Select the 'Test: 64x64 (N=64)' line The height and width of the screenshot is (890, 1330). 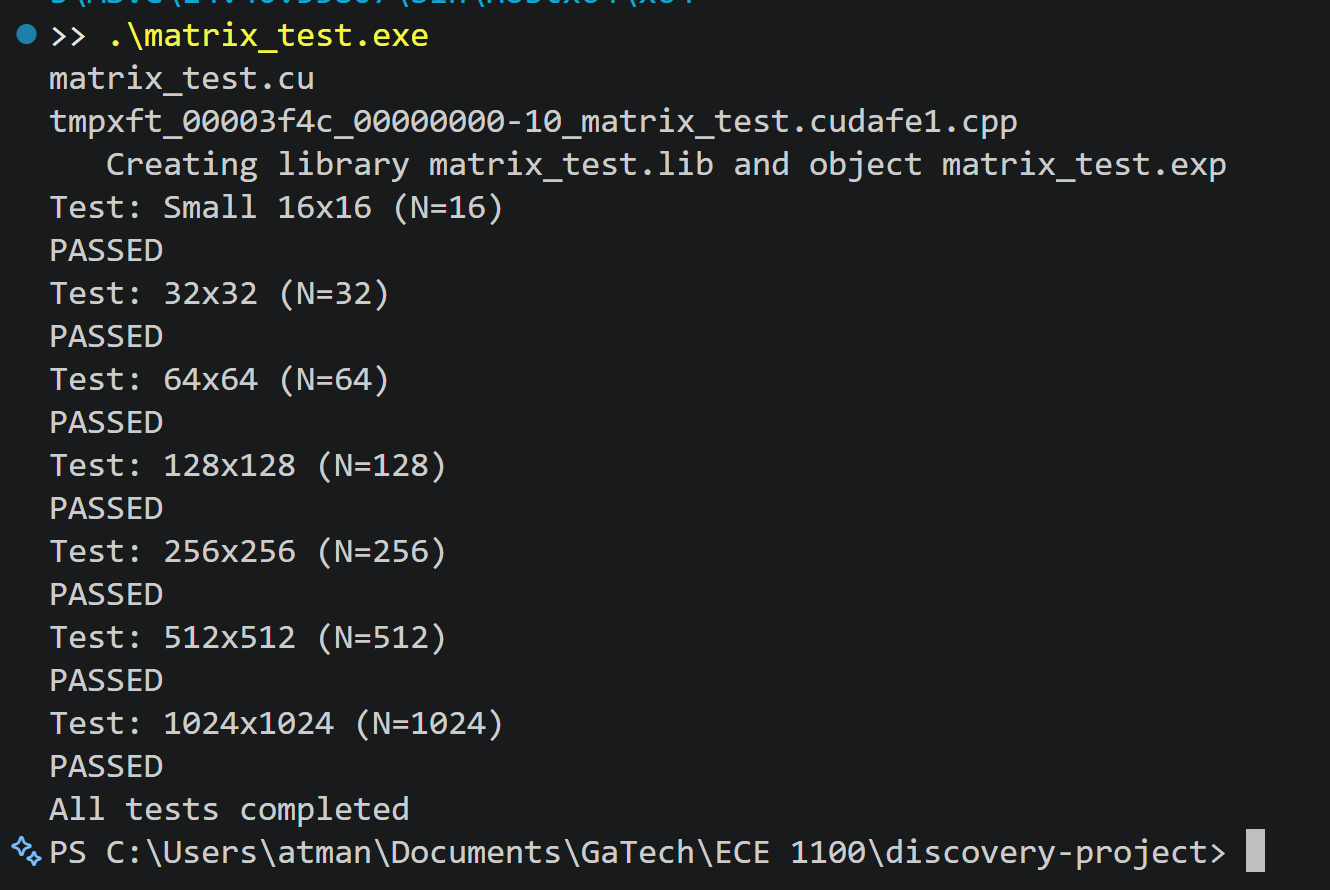coord(220,380)
